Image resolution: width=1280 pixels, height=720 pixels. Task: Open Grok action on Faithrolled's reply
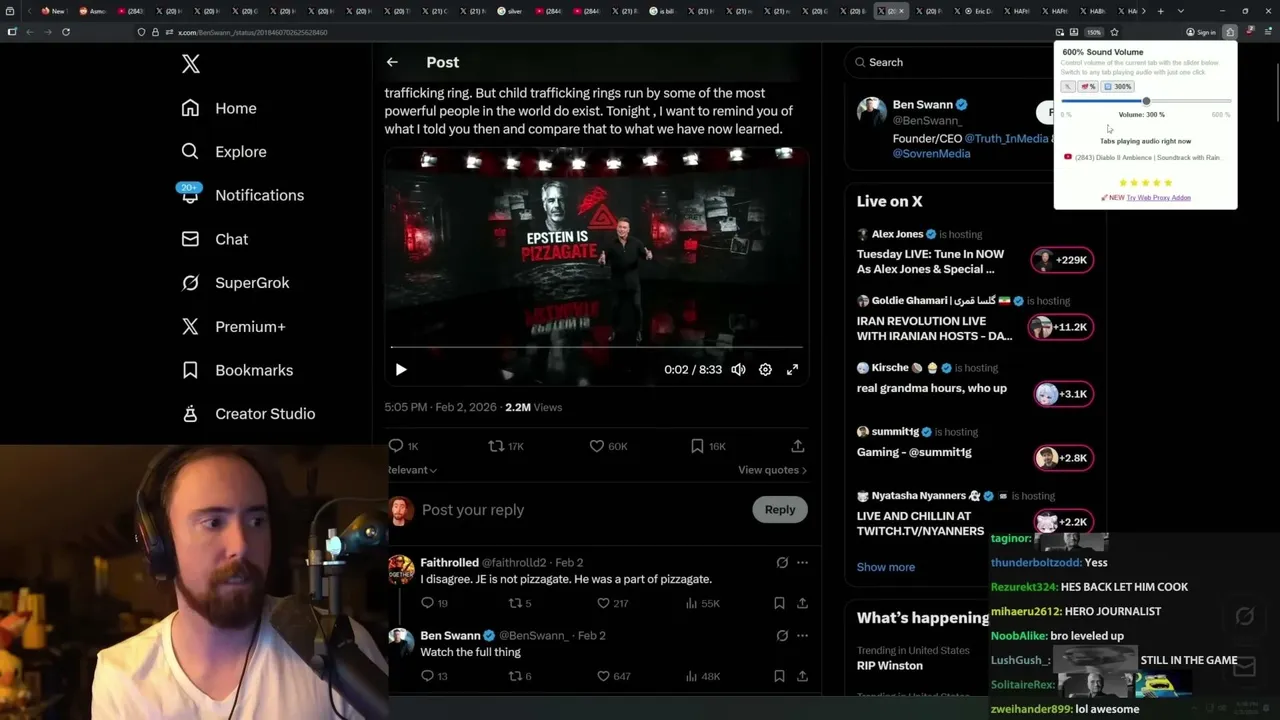click(x=782, y=563)
